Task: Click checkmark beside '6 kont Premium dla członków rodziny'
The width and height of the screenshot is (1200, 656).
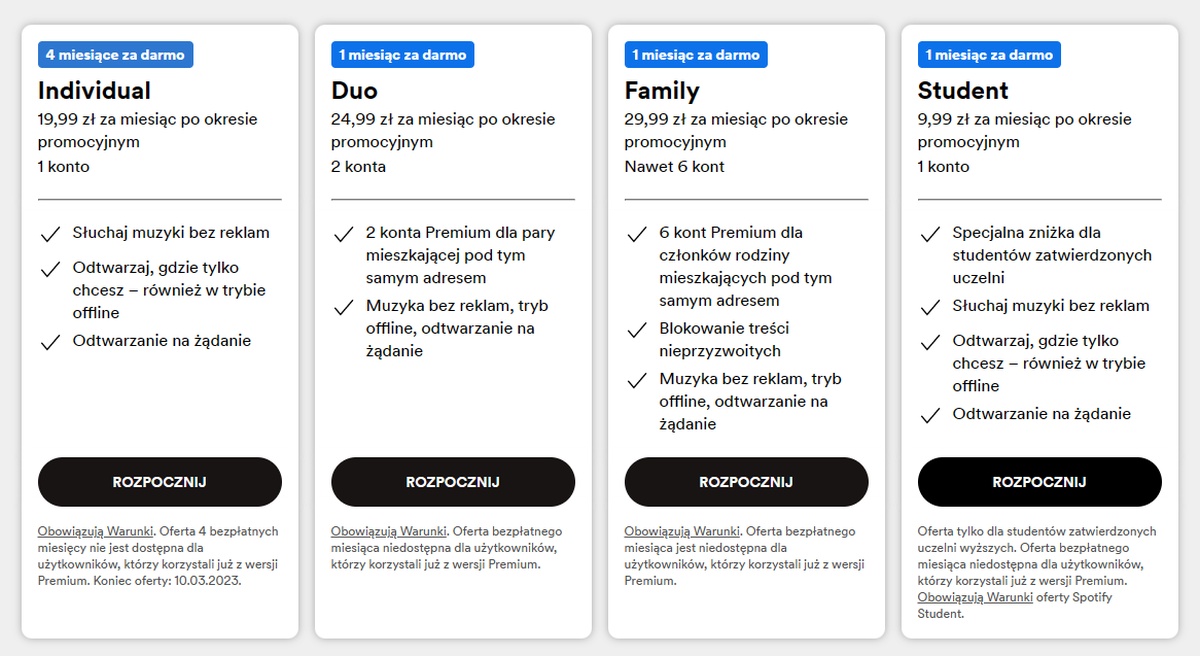Action: pyautogui.click(x=636, y=235)
